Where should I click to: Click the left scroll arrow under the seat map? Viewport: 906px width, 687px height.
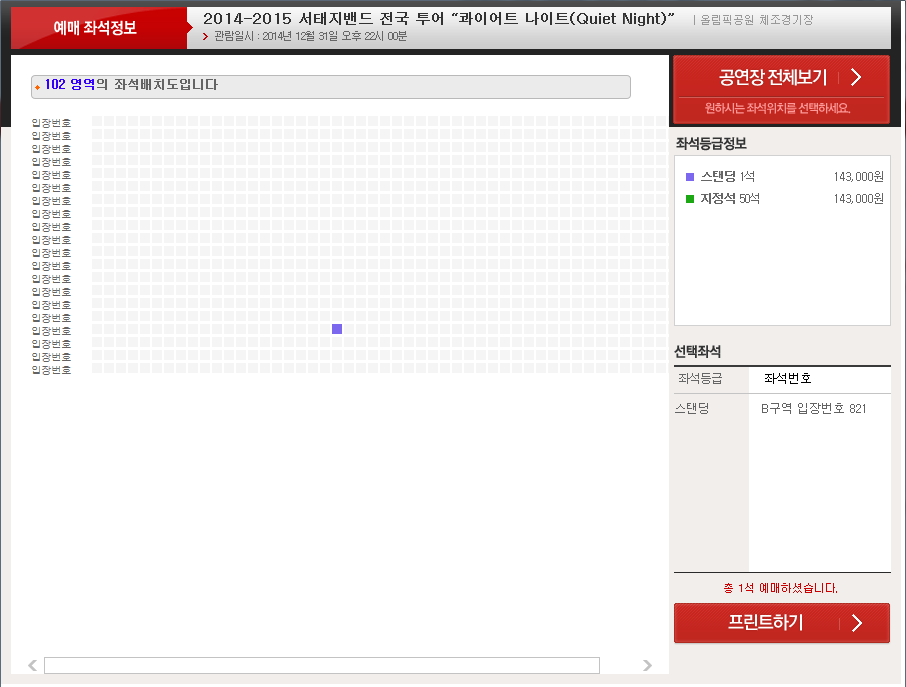(x=33, y=665)
